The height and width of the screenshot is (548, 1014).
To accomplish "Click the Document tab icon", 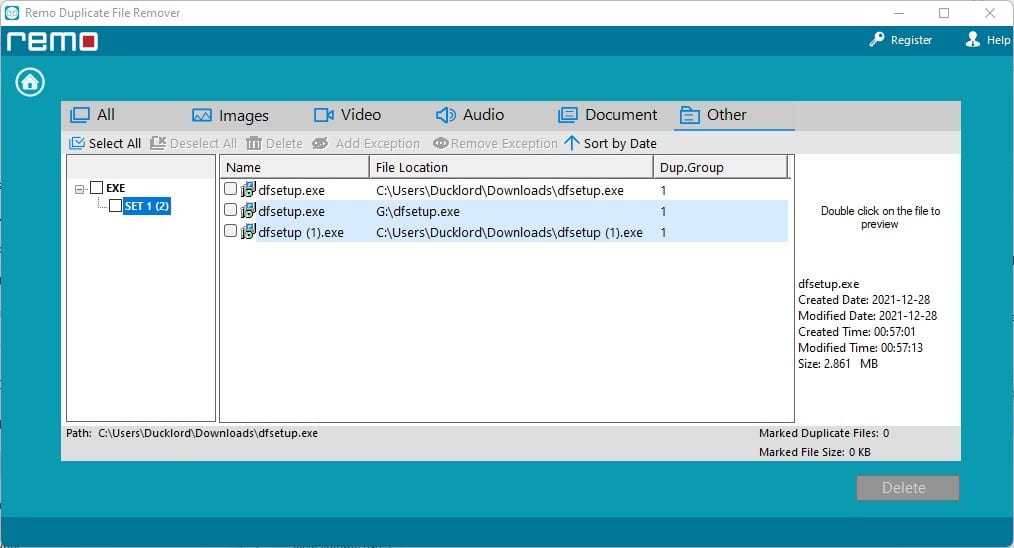I will pos(567,115).
